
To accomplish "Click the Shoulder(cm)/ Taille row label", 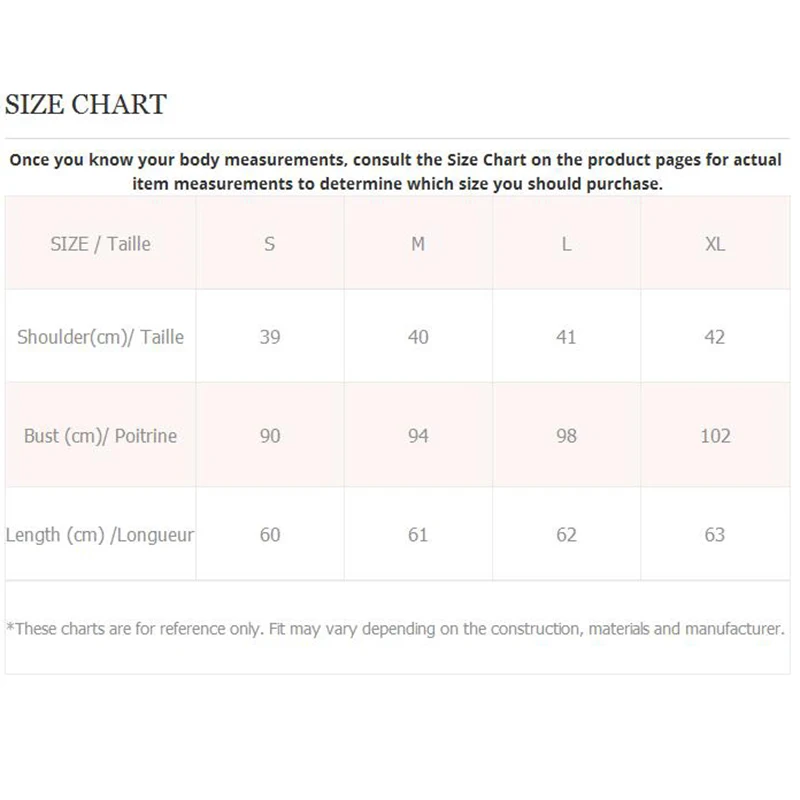I will pyautogui.click(x=100, y=337).
